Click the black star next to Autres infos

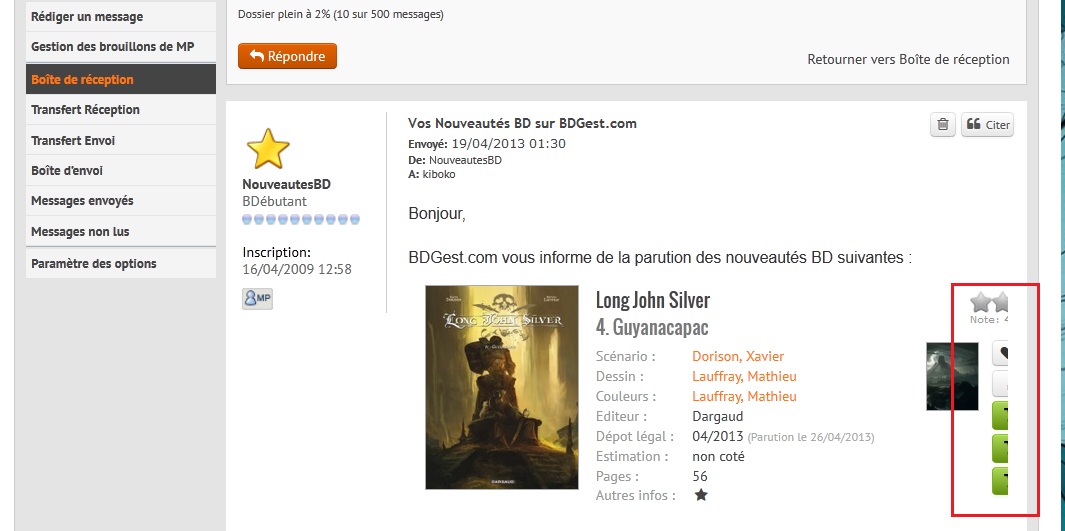pyautogui.click(x=701, y=496)
